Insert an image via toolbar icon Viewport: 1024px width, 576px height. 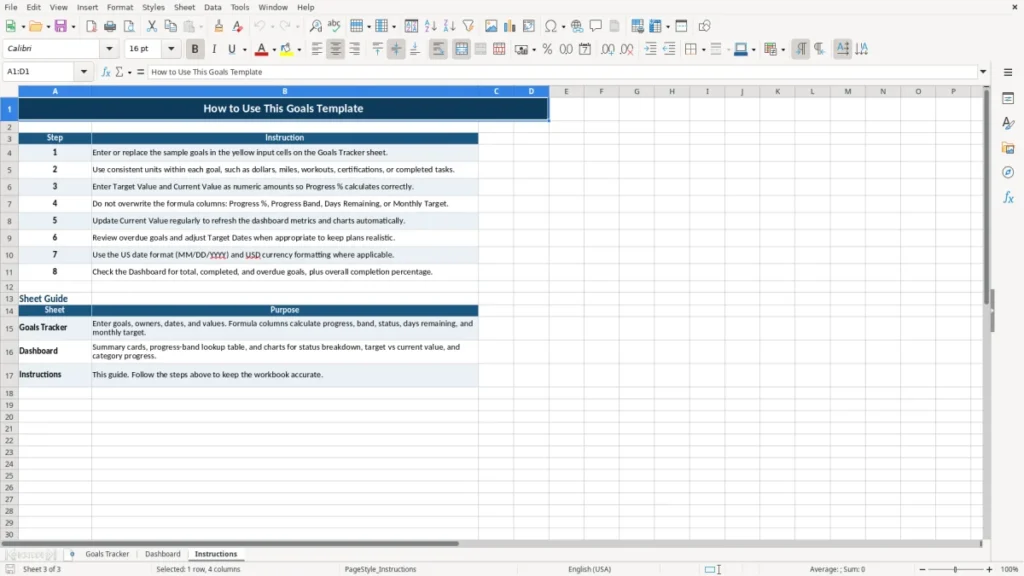491,26
